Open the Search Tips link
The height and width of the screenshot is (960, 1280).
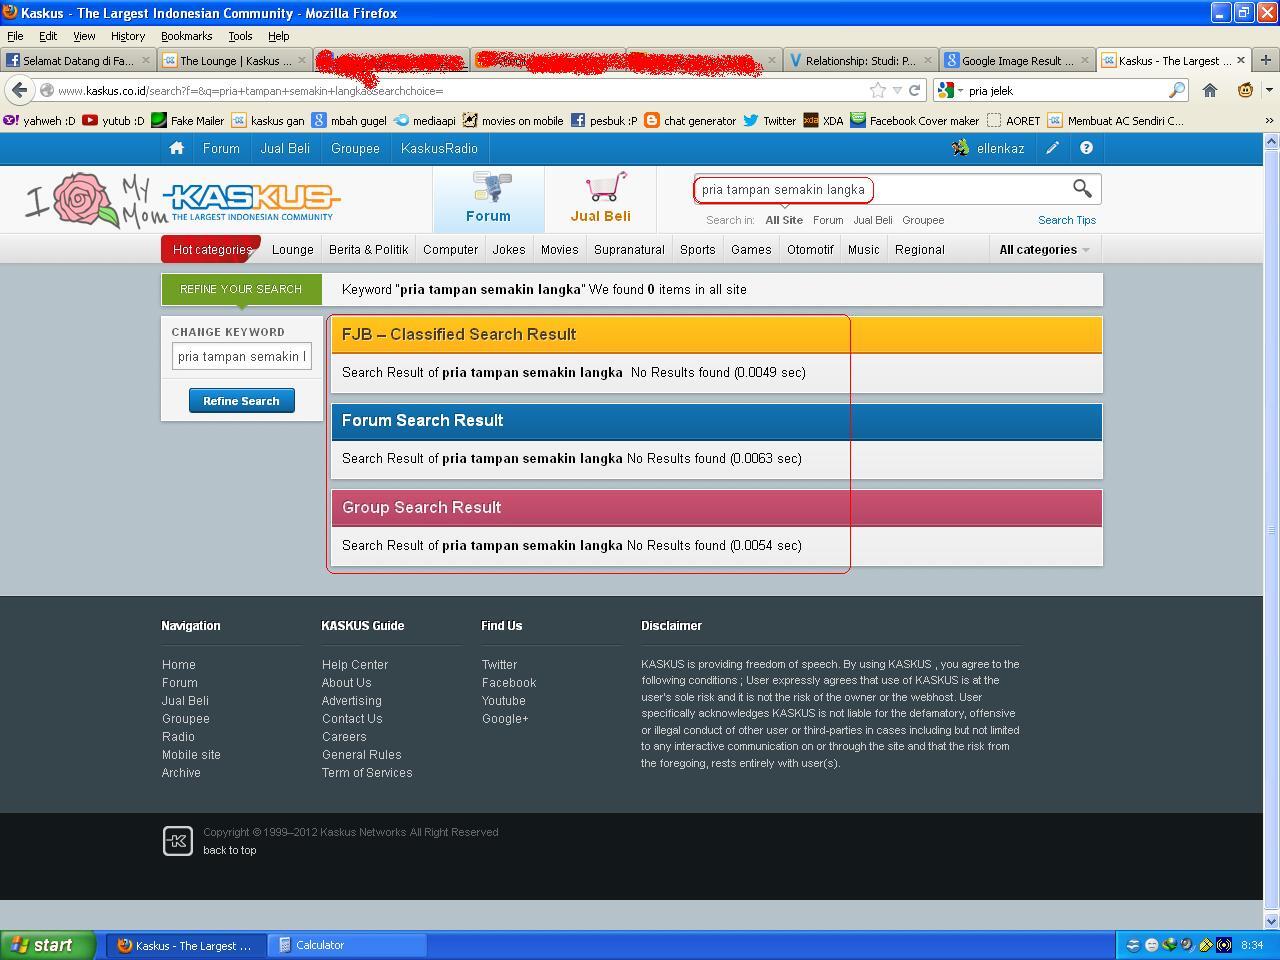pos(1067,220)
